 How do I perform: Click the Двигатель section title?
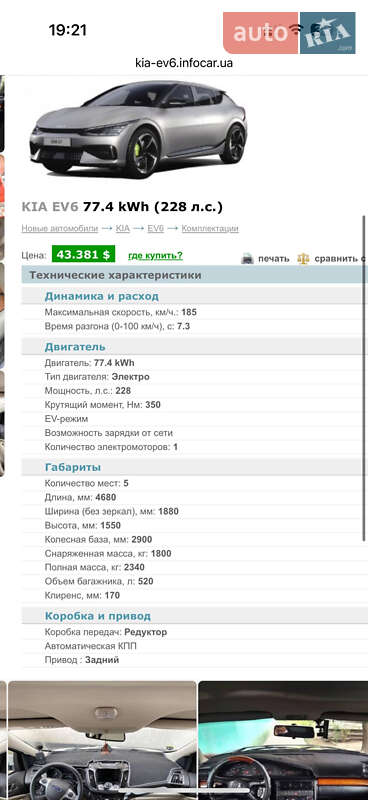[75, 347]
